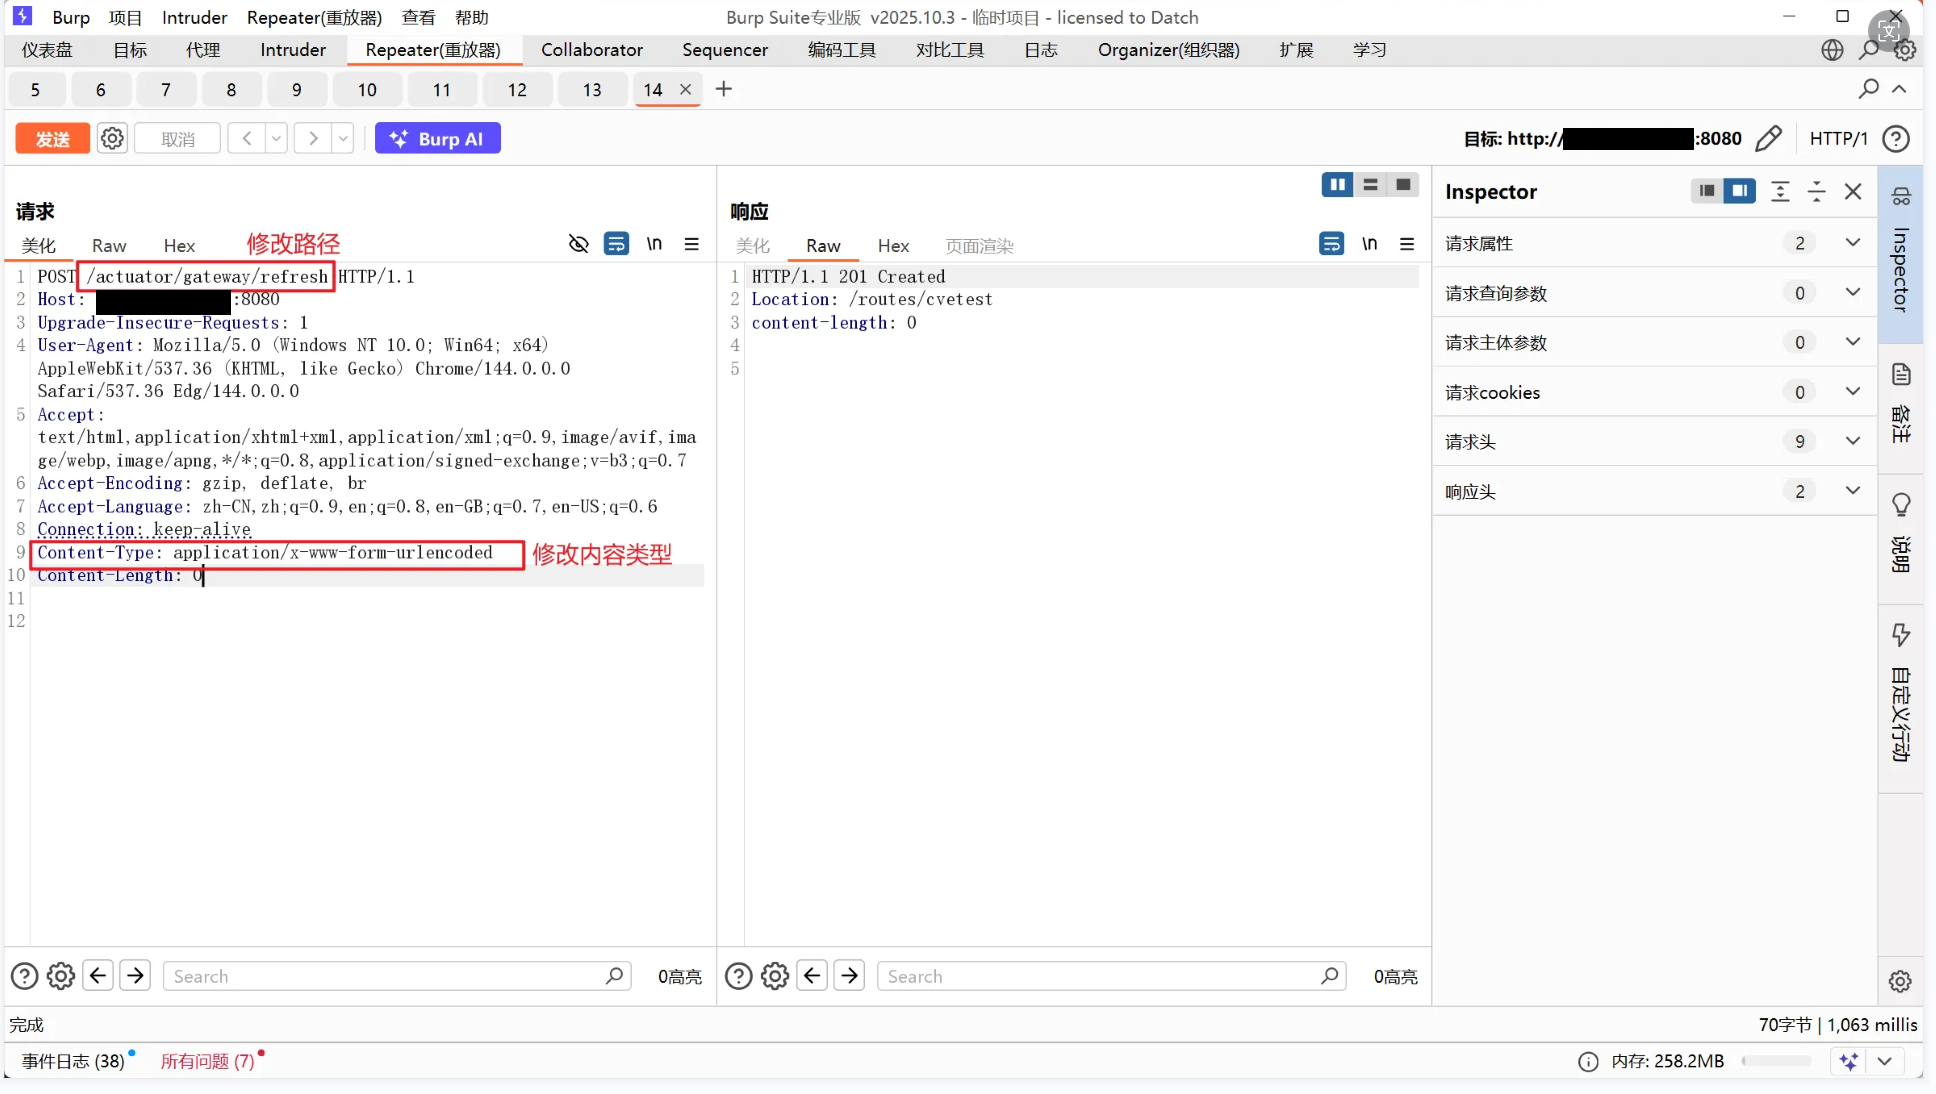
Task: Select the second highlighted Inspector layout icon
Action: click(x=1740, y=191)
